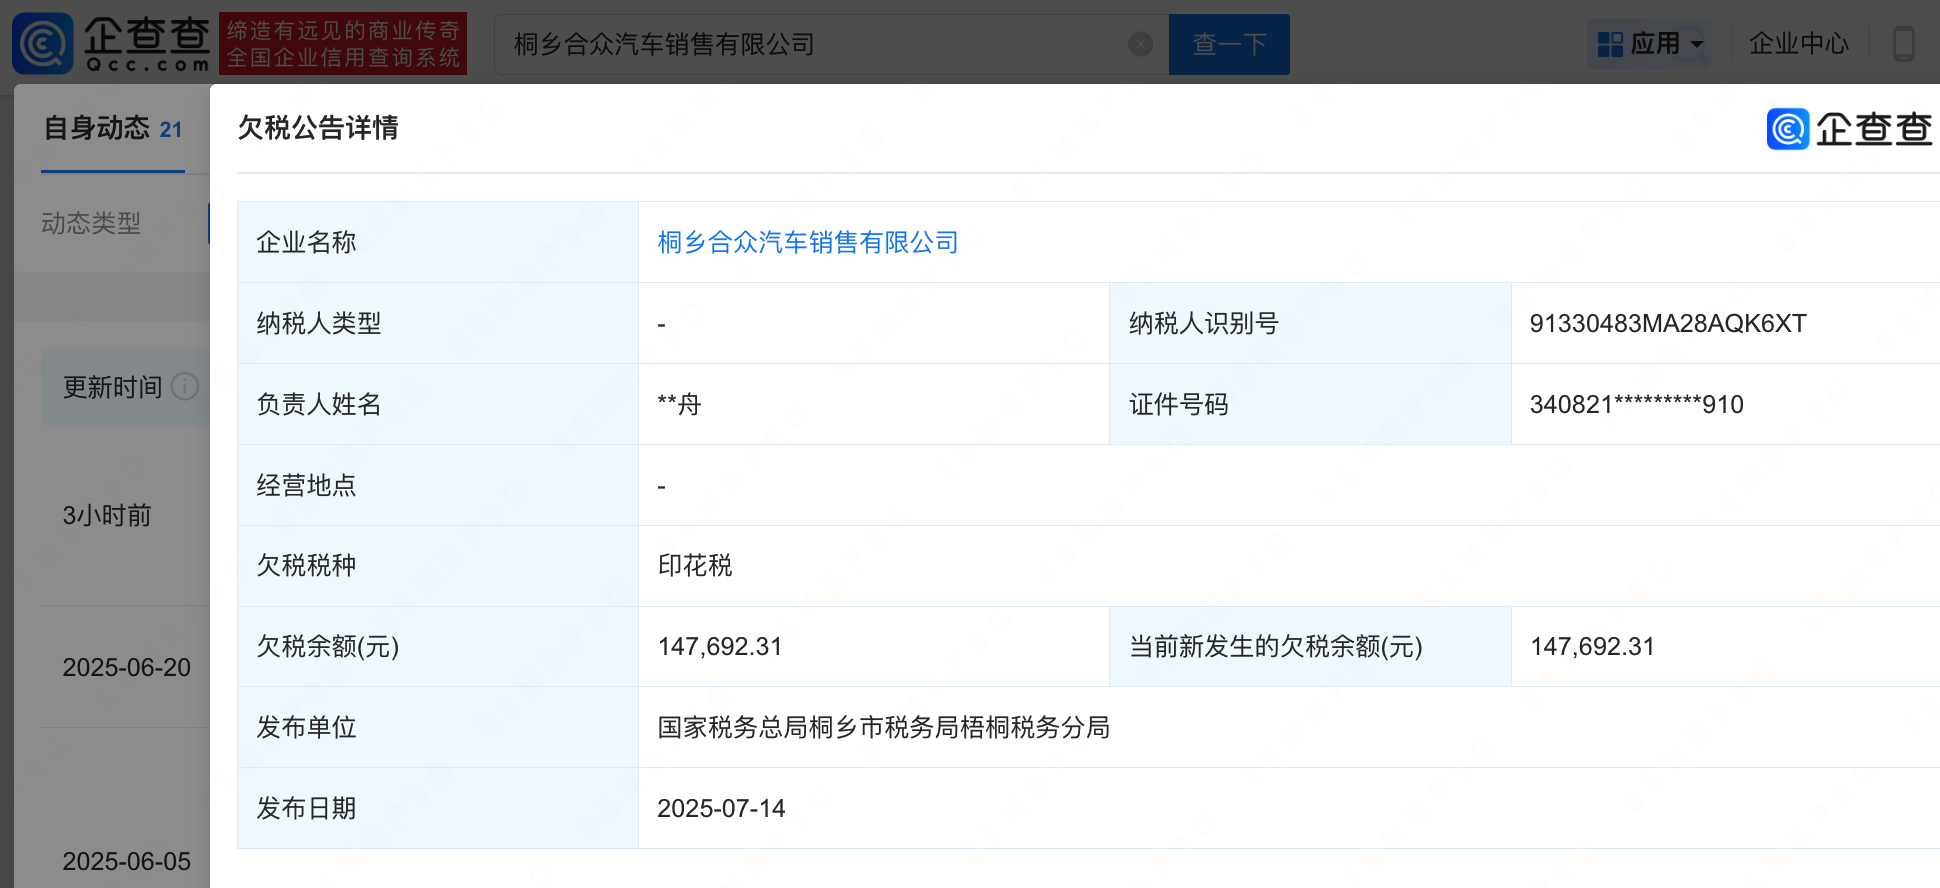Viewport: 1940px width, 888px height.
Task: Select the 2025-06-20 update row
Action: pos(126,667)
